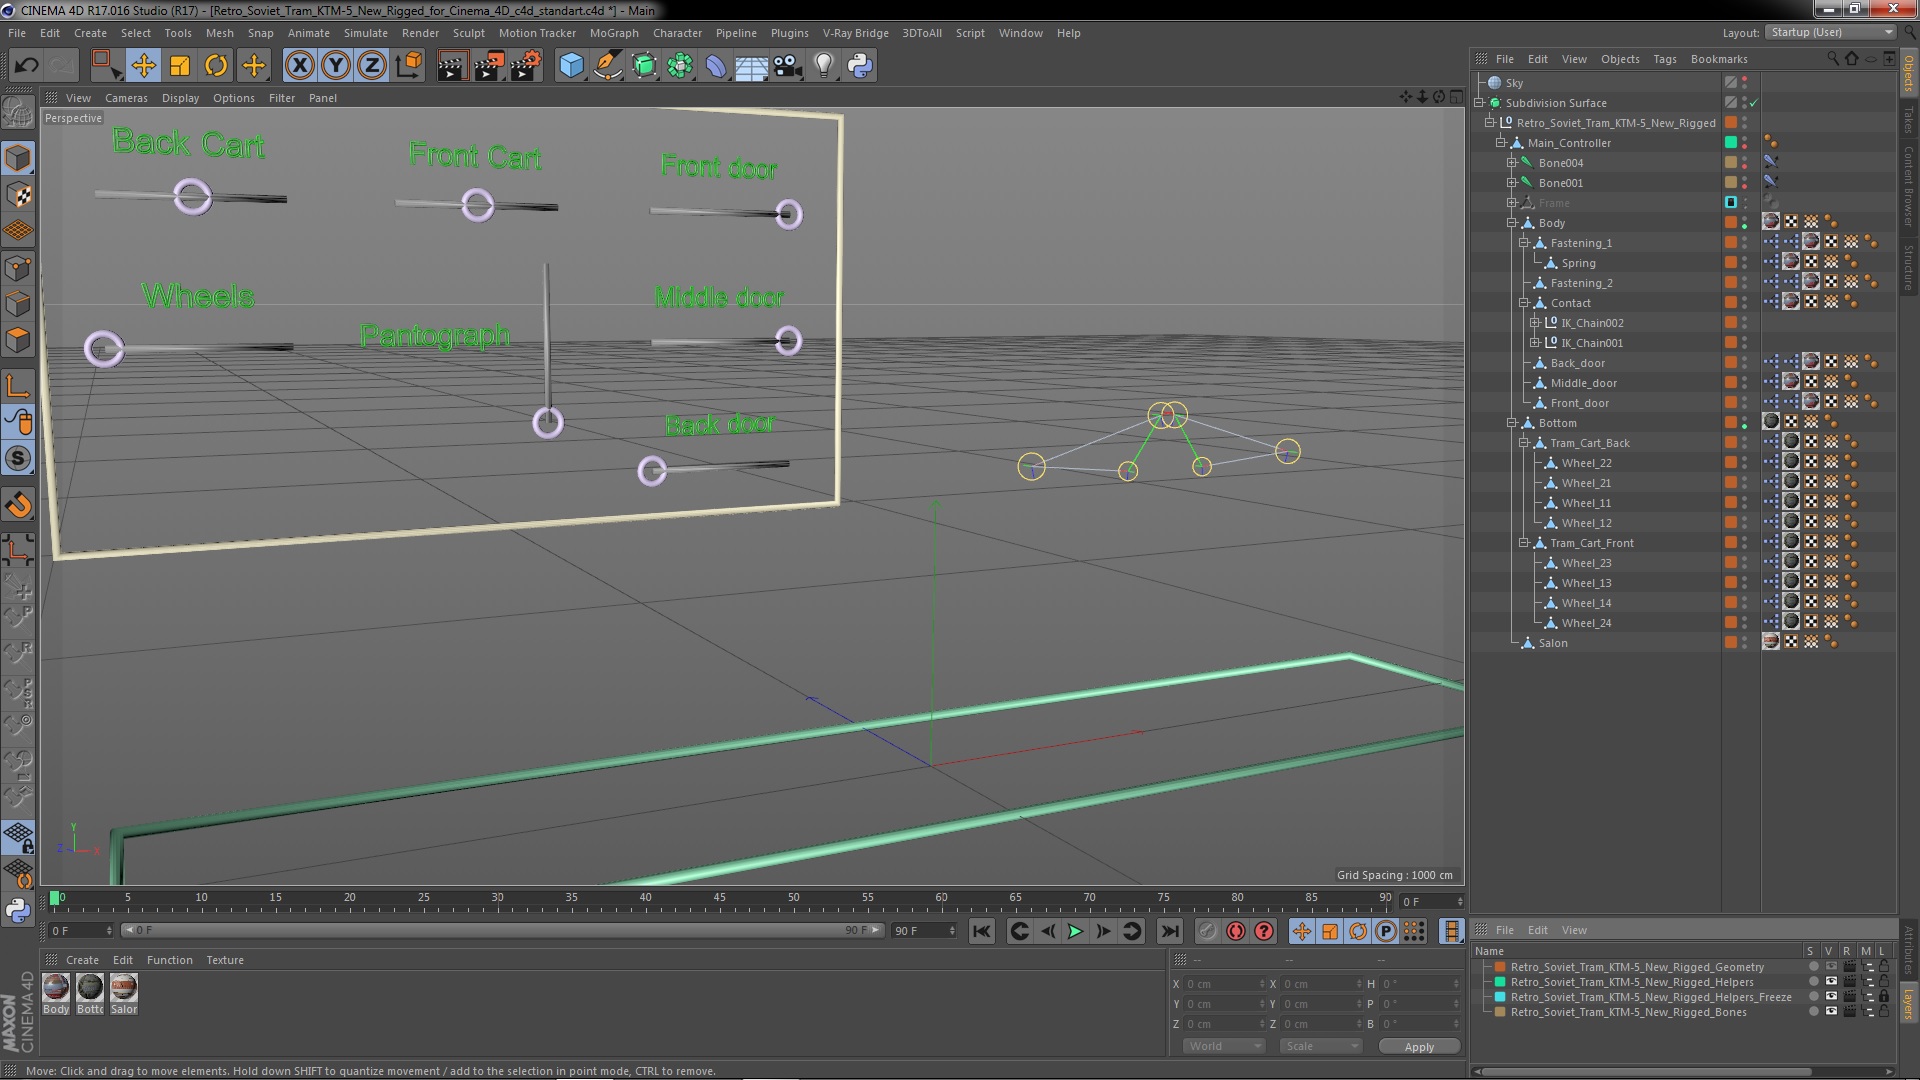Open the Scale coordinate mode dropdown
Viewport: 1920px width, 1080px height.
[1320, 1046]
